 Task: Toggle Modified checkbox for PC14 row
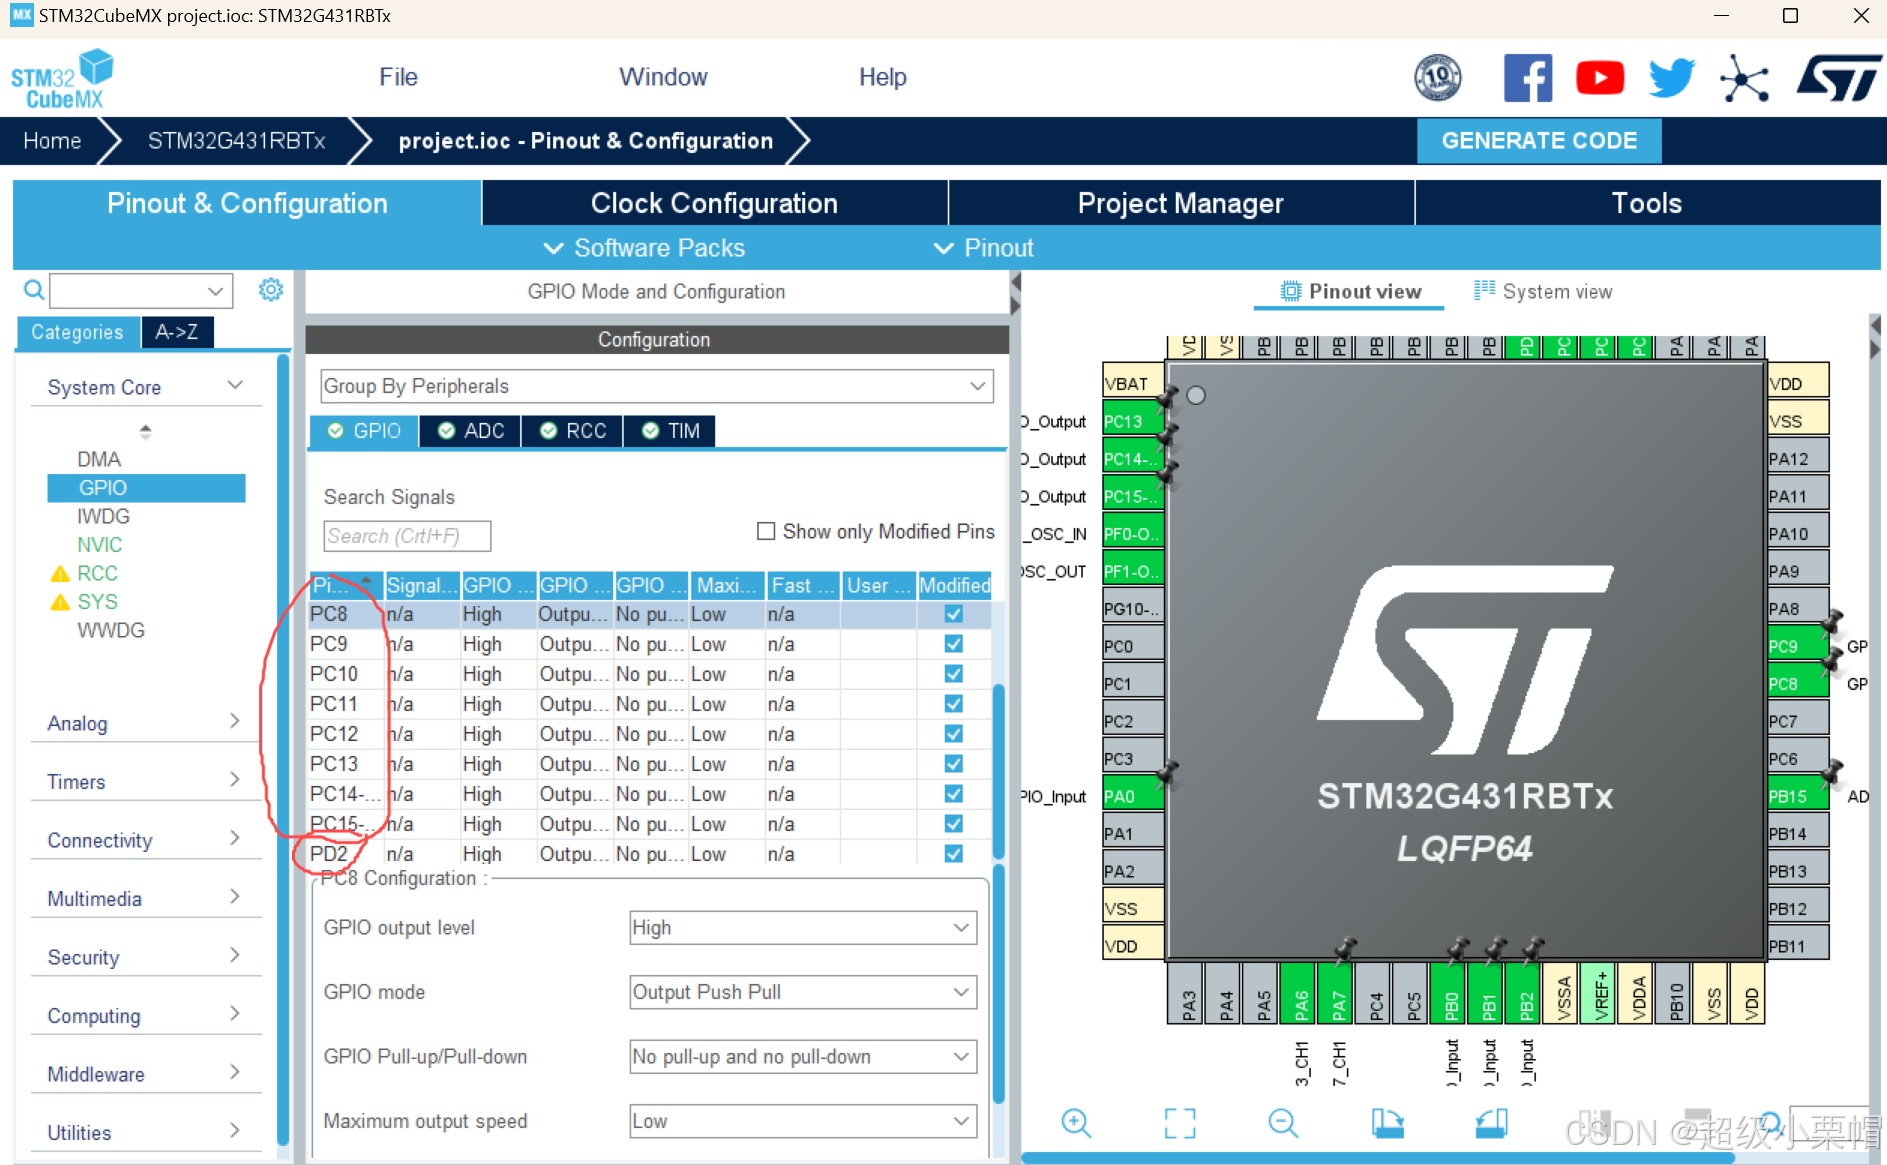(954, 794)
